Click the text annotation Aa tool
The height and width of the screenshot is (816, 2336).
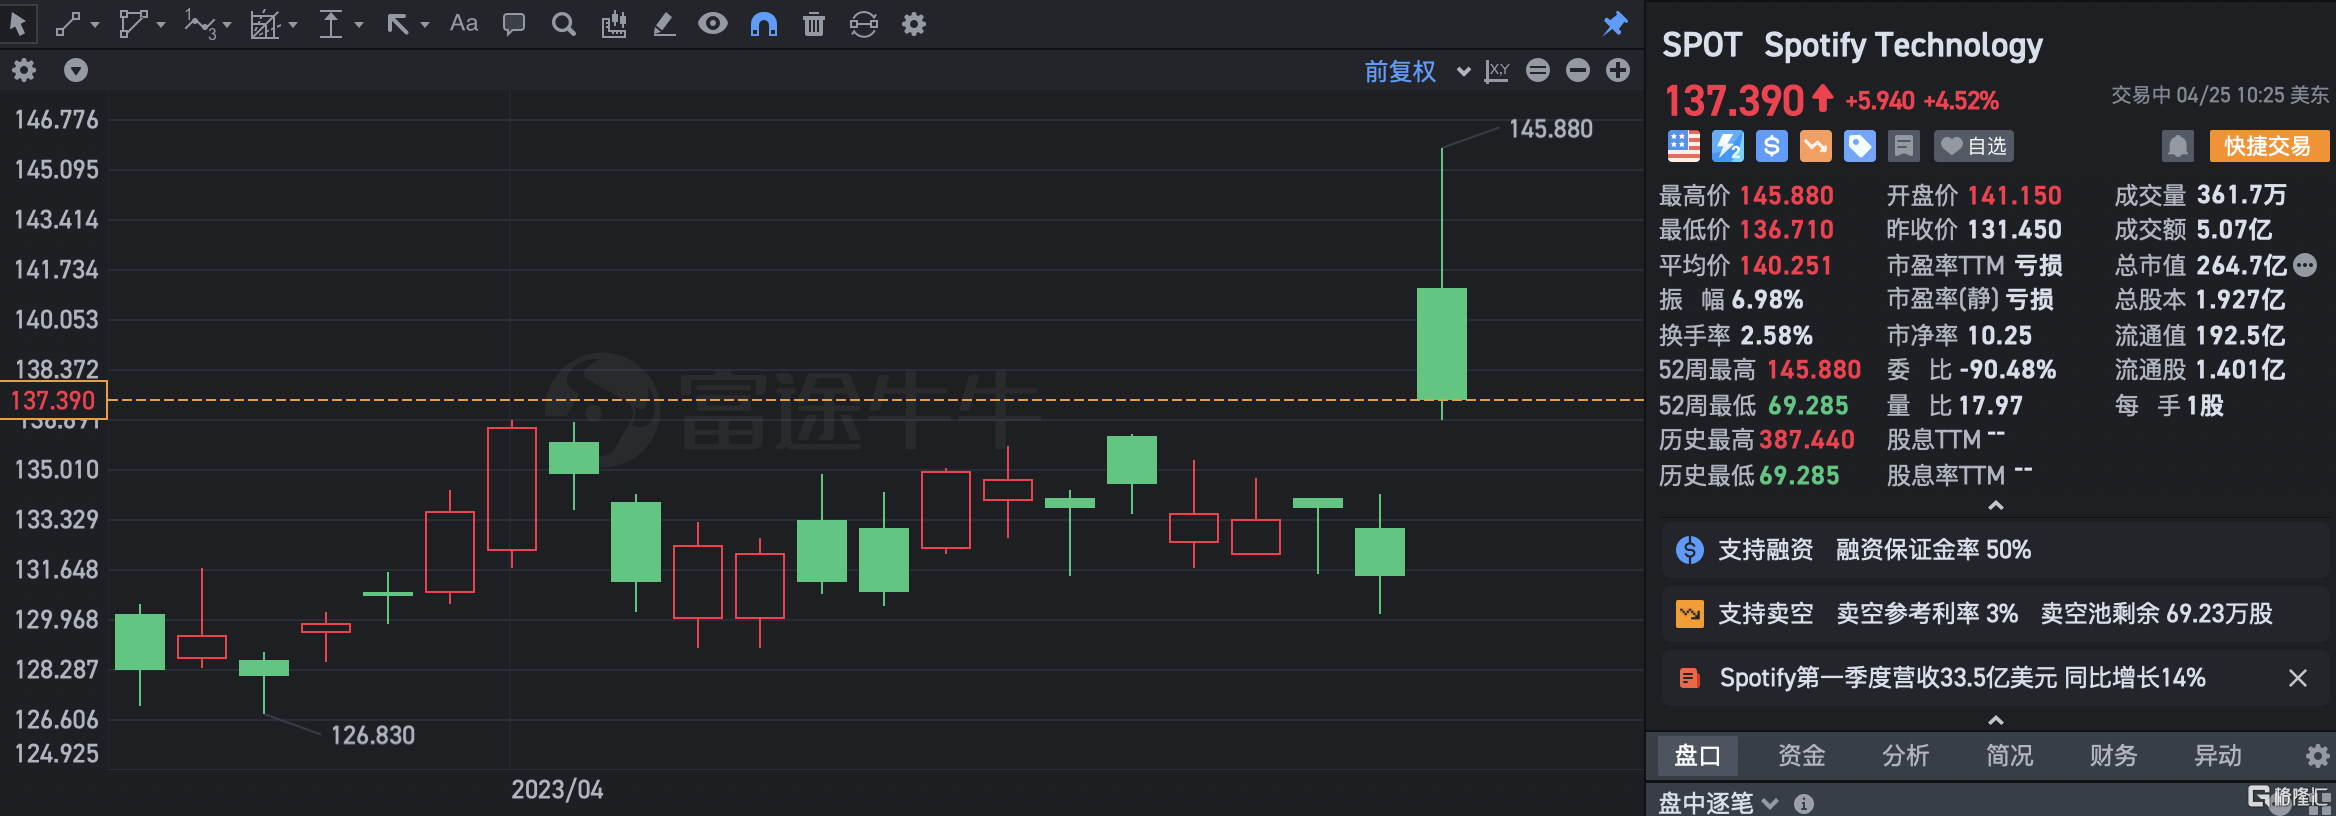(x=463, y=24)
